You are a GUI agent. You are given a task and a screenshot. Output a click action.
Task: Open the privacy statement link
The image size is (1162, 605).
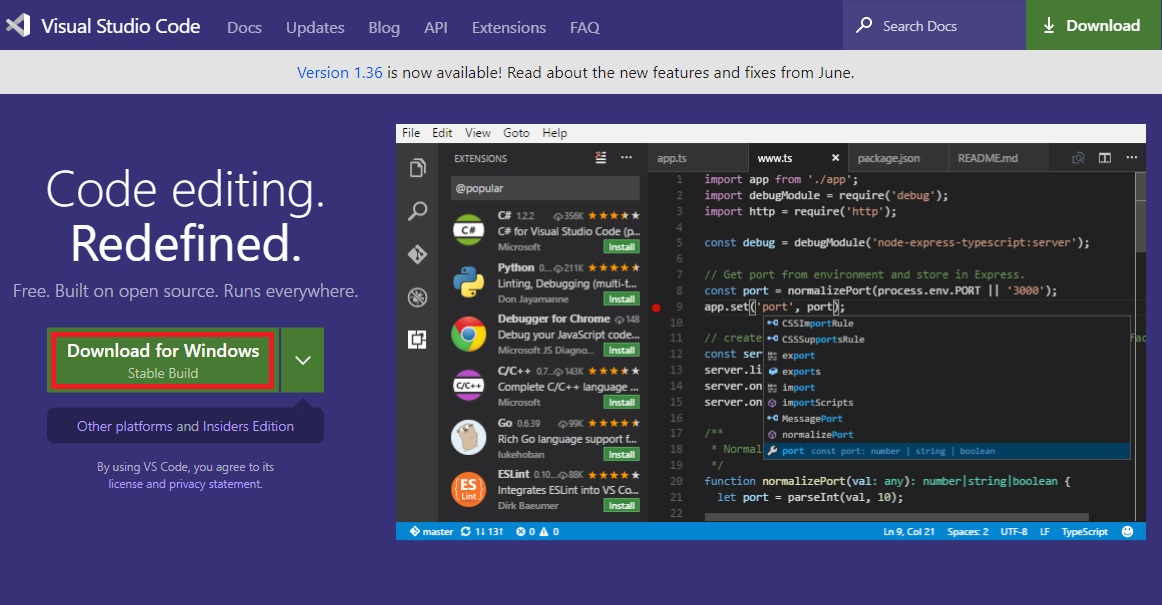pyautogui.click(x=216, y=484)
